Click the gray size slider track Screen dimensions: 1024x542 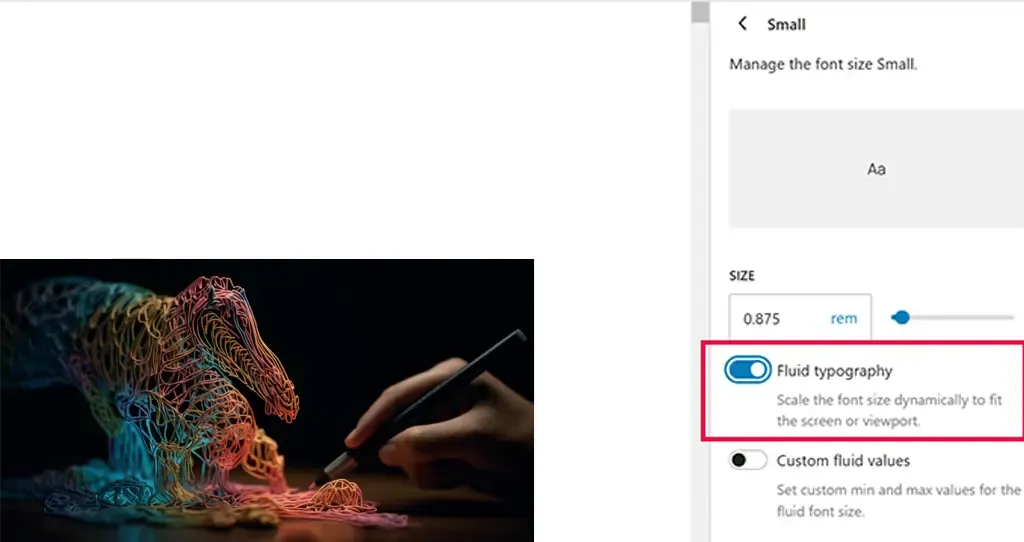pyautogui.click(x=961, y=317)
